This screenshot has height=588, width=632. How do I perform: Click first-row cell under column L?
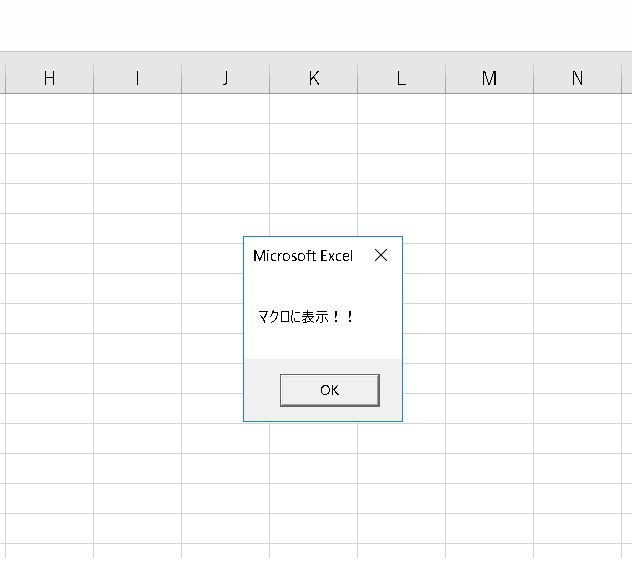[401, 108]
